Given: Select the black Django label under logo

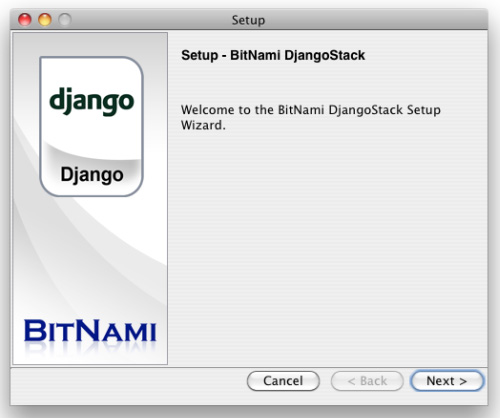Looking at the screenshot, I should point(92,175).
